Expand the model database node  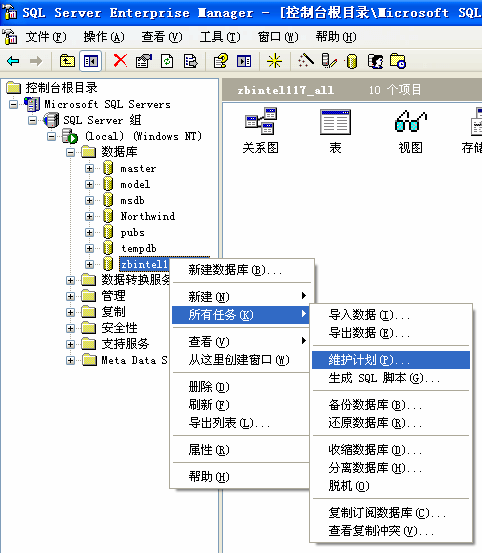pos(89,184)
